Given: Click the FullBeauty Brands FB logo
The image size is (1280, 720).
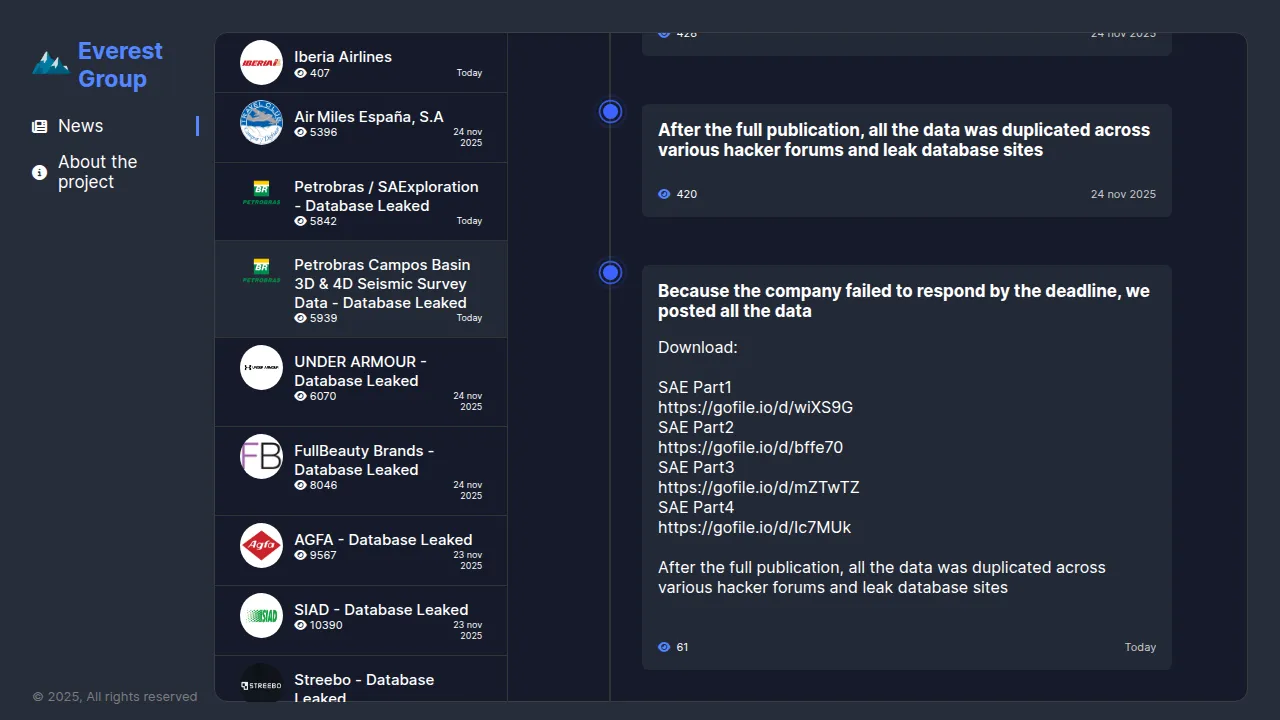Looking at the screenshot, I should (x=261, y=456).
